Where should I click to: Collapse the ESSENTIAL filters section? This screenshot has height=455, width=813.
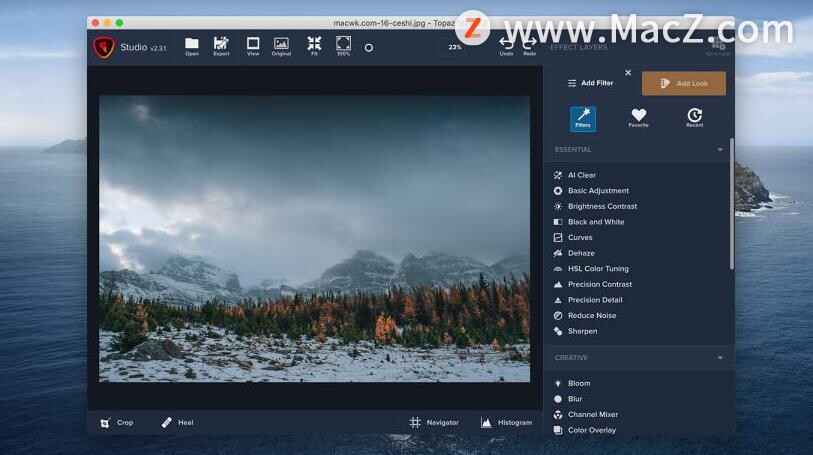(x=720, y=150)
